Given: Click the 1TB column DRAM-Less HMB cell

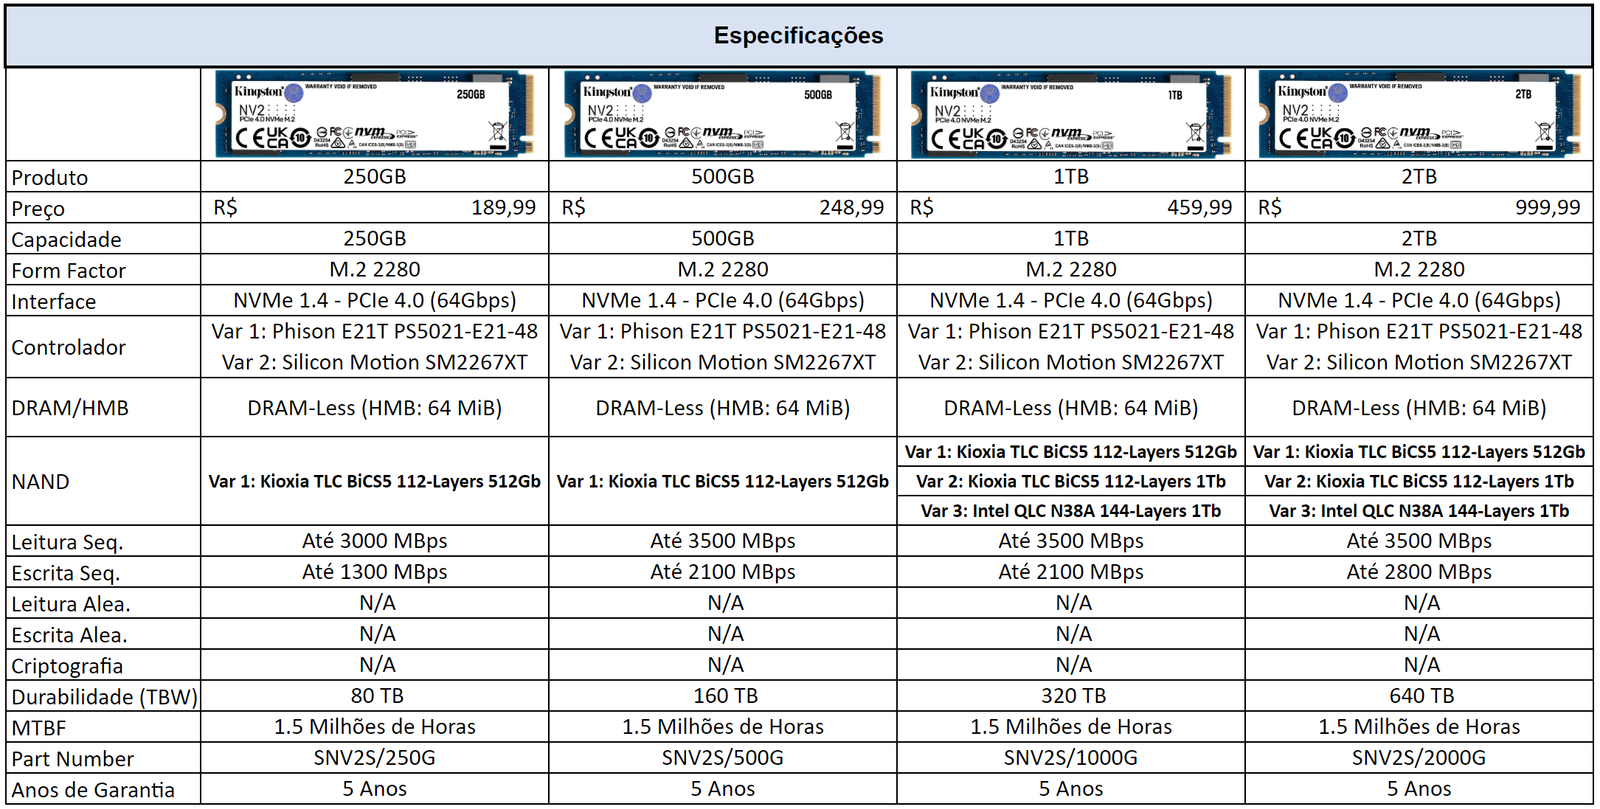Looking at the screenshot, I should tap(1071, 408).
